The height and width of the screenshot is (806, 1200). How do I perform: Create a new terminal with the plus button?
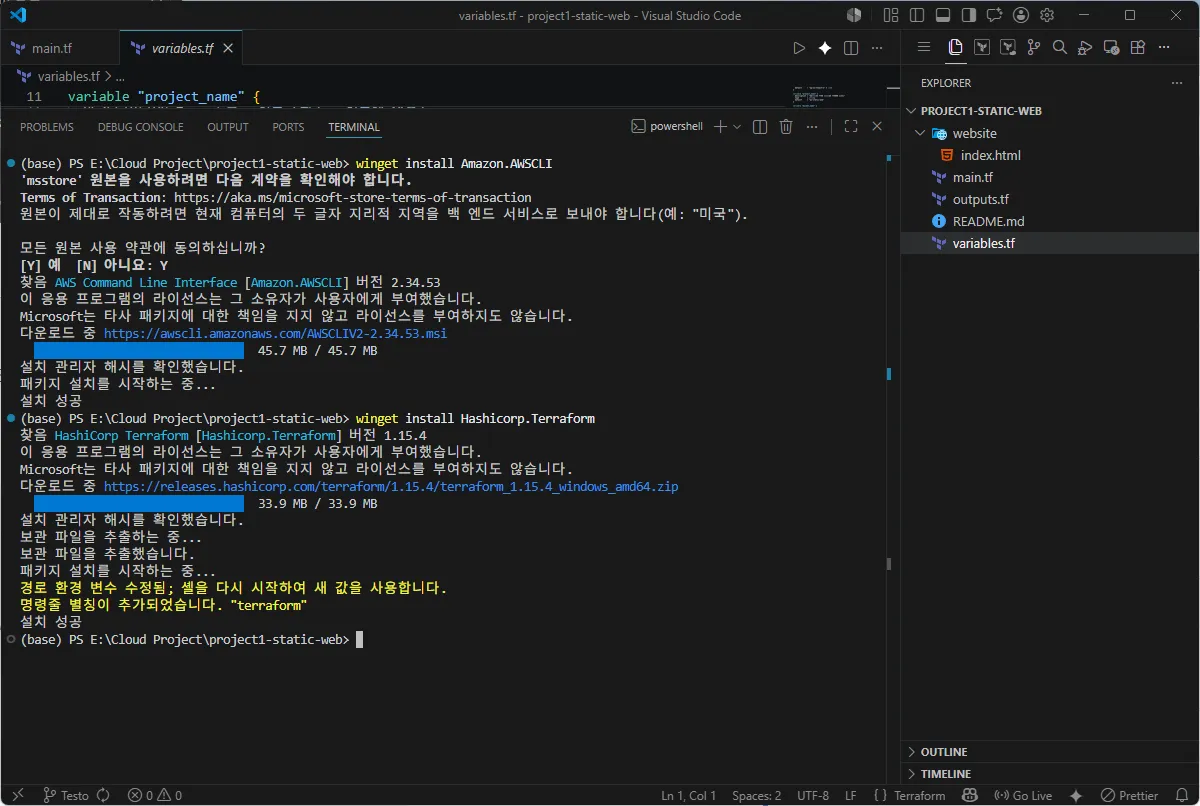[720, 127]
